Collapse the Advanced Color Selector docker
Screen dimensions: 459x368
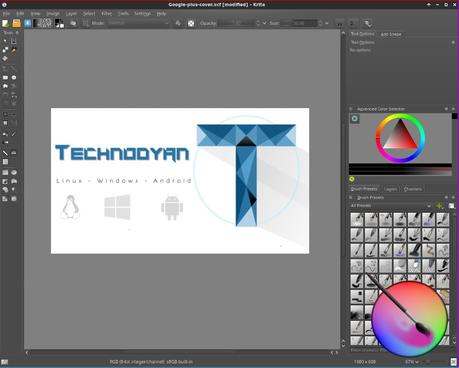point(351,109)
